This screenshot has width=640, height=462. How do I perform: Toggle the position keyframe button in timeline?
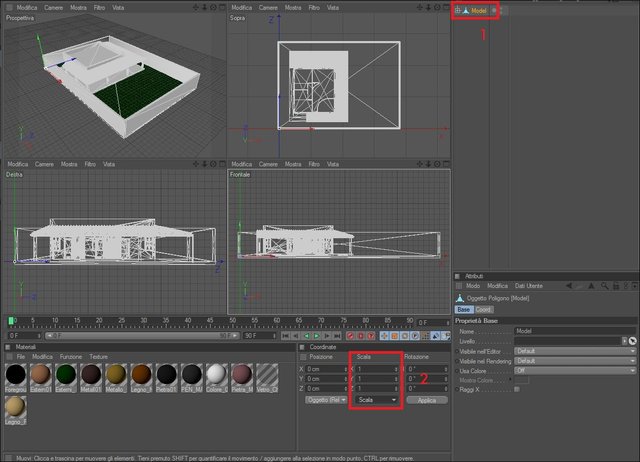[384, 335]
